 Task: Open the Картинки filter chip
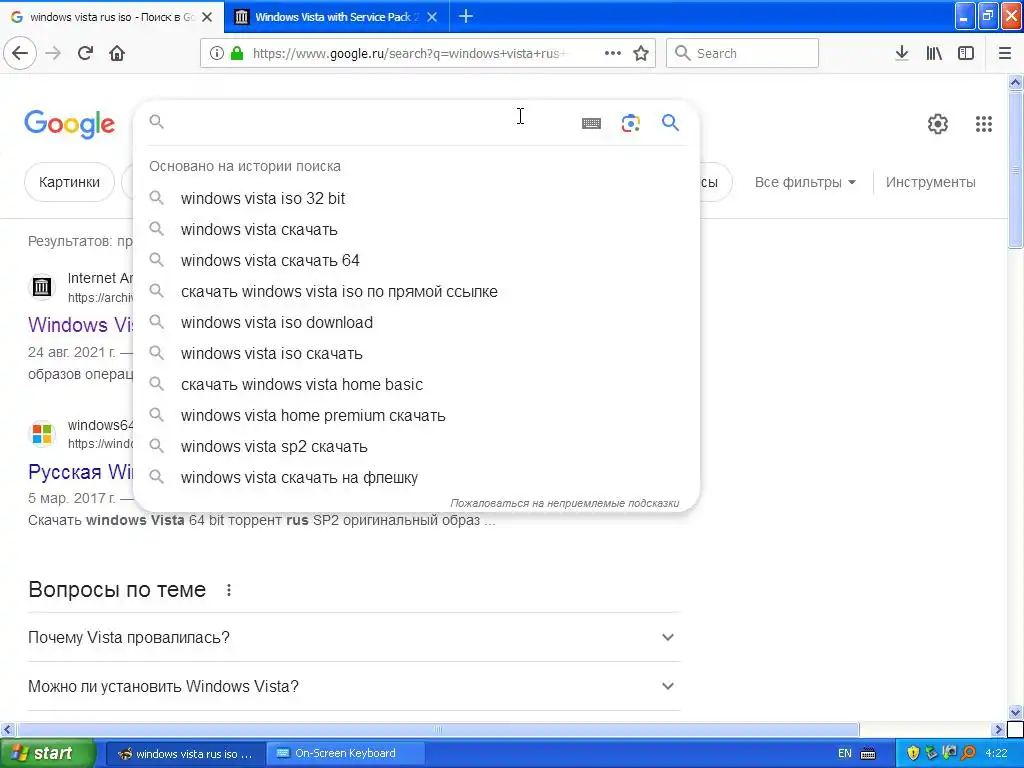69,182
